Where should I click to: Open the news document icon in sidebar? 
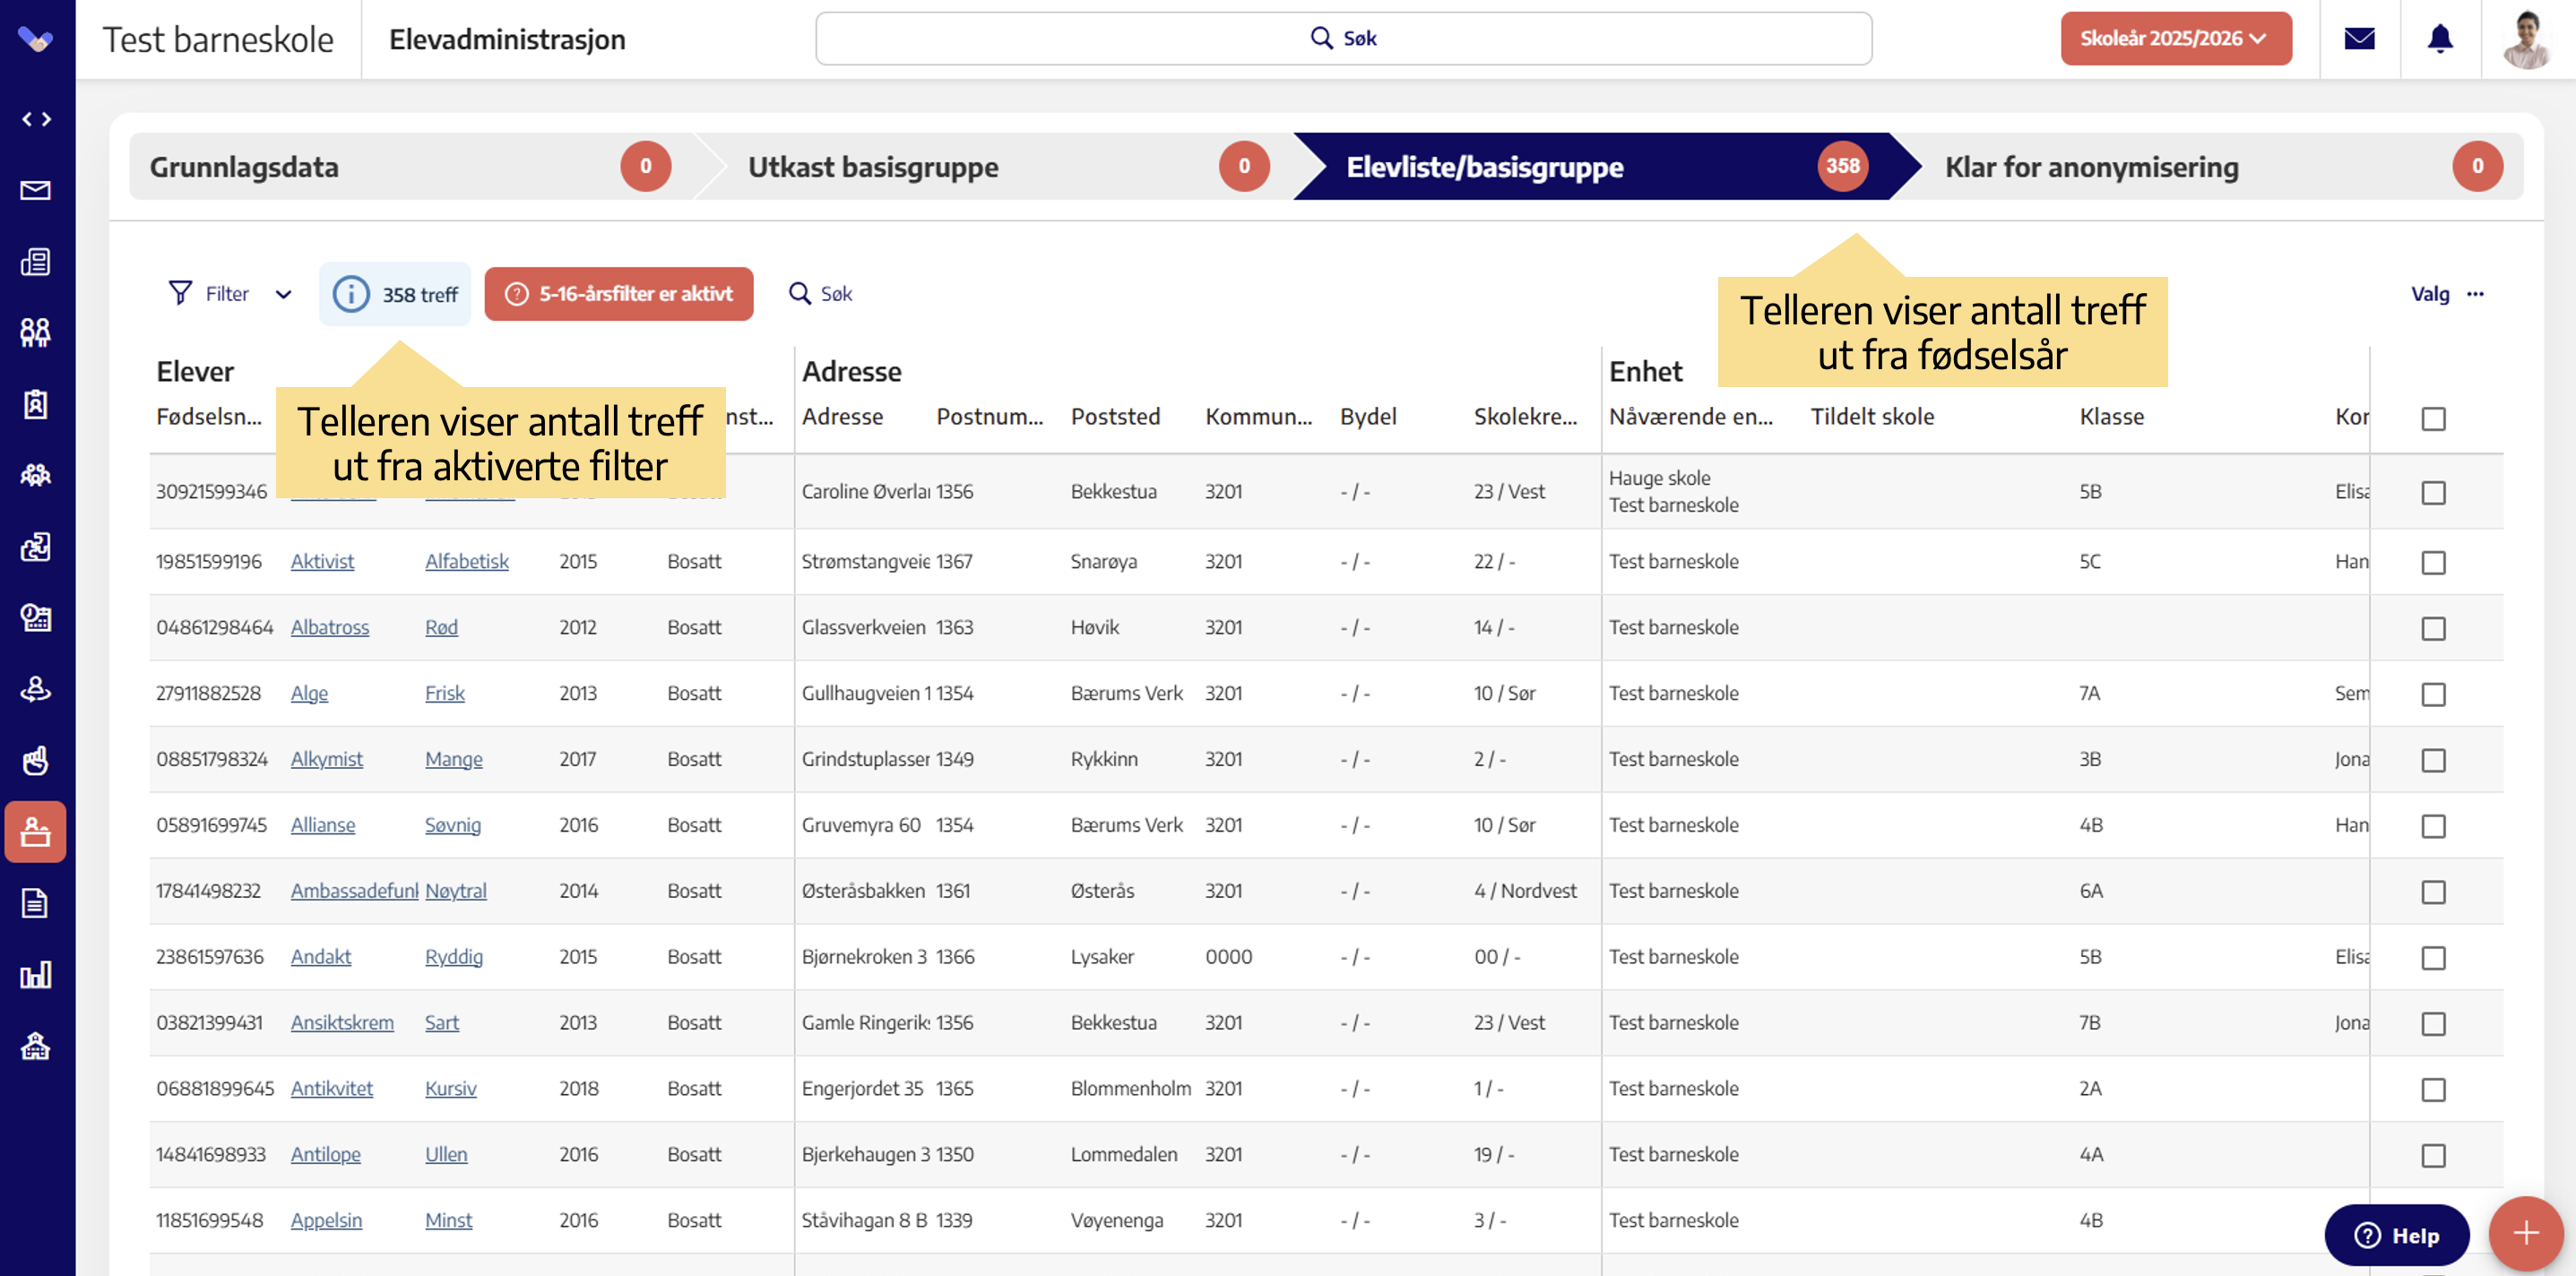[36, 262]
